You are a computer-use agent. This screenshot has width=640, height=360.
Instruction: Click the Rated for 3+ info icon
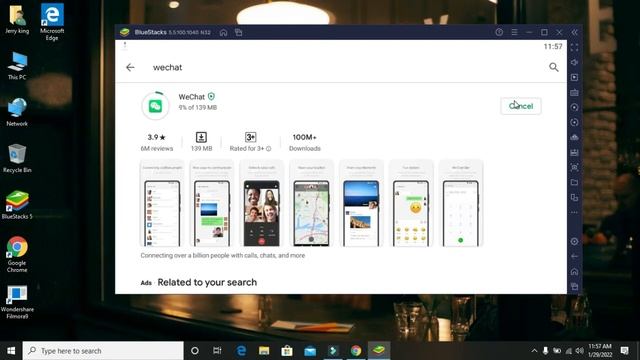click(x=269, y=149)
